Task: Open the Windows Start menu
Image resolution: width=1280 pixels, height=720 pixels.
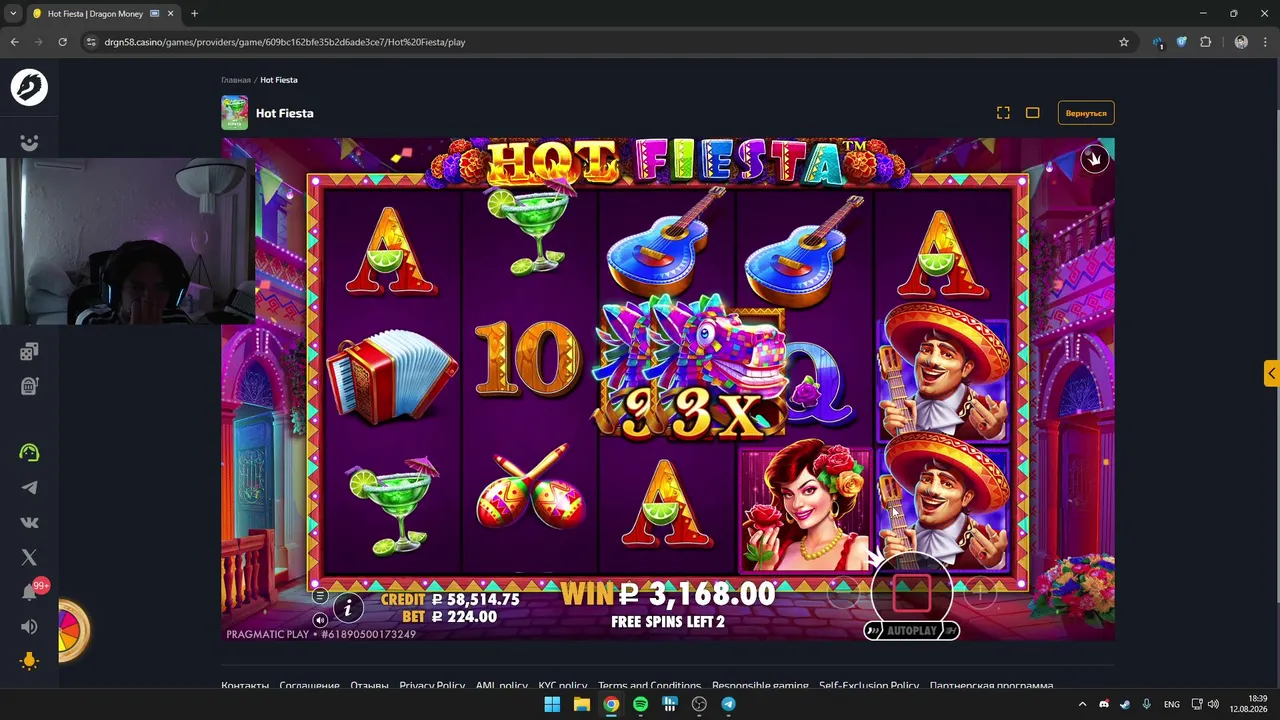Action: pyautogui.click(x=552, y=704)
